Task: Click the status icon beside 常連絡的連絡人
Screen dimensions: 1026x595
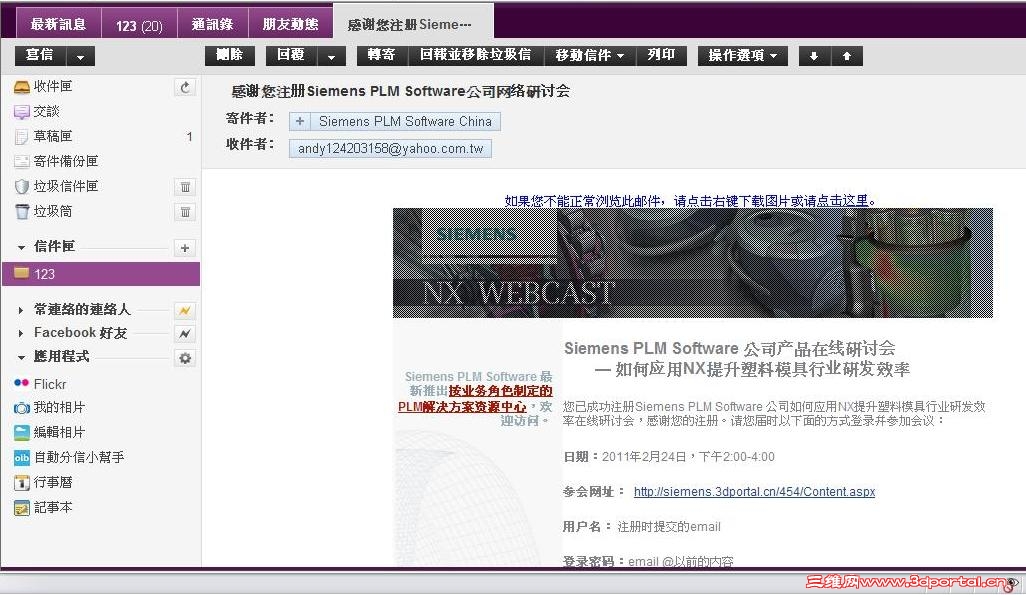Action: [x=185, y=310]
